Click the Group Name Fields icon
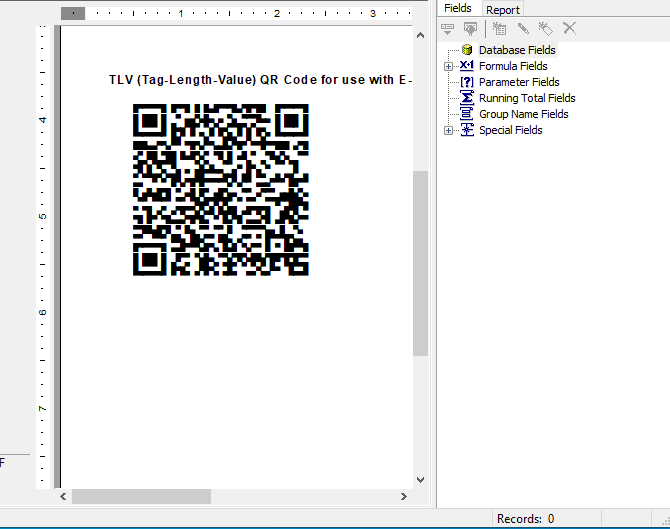Image resolution: width=670 pixels, height=529 pixels. 467,114
